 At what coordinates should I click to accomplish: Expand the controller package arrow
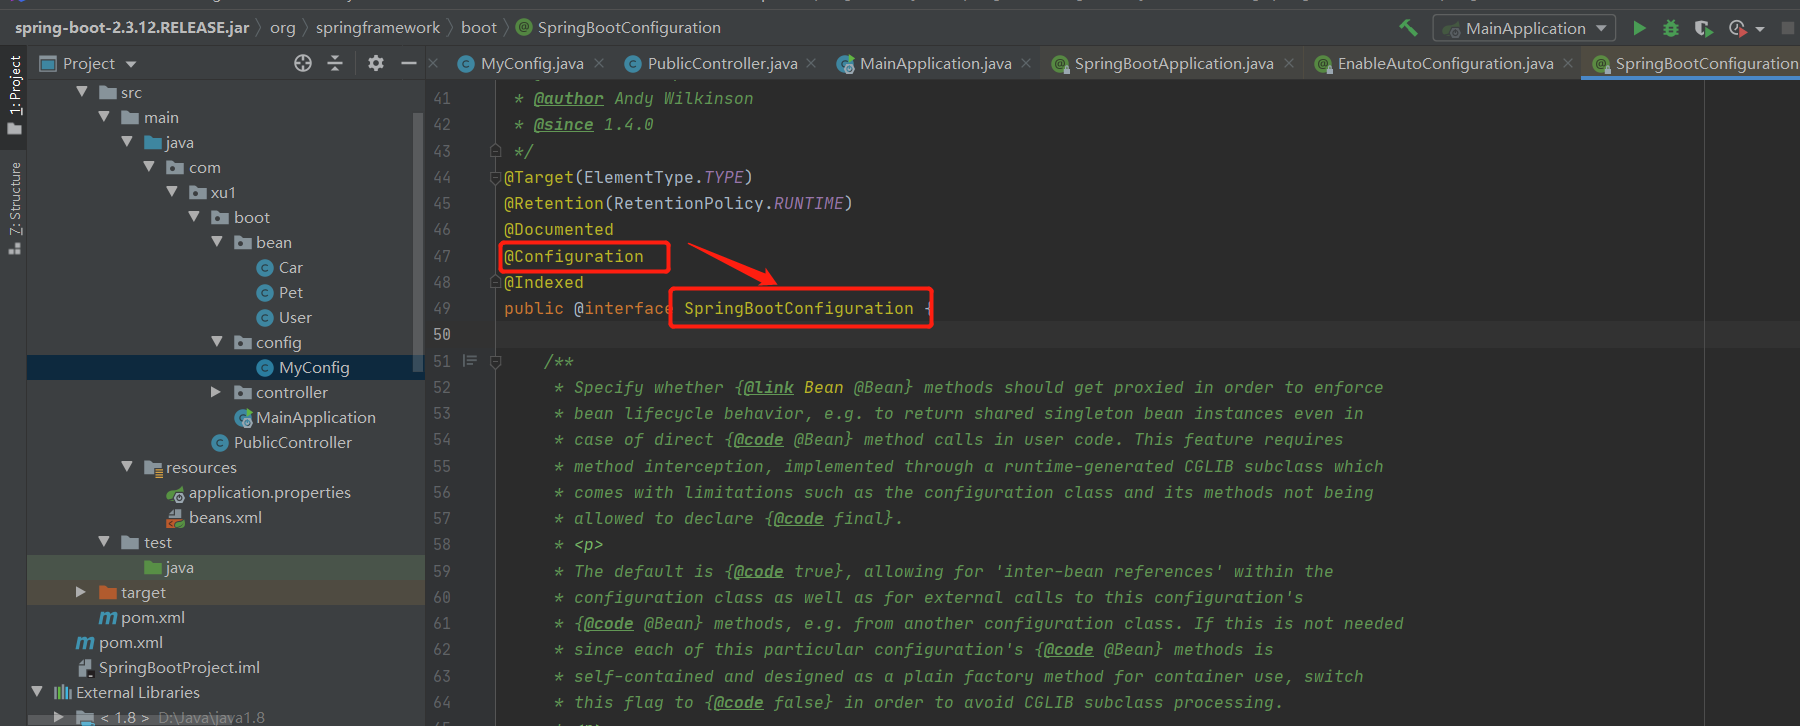pos(216,392)
